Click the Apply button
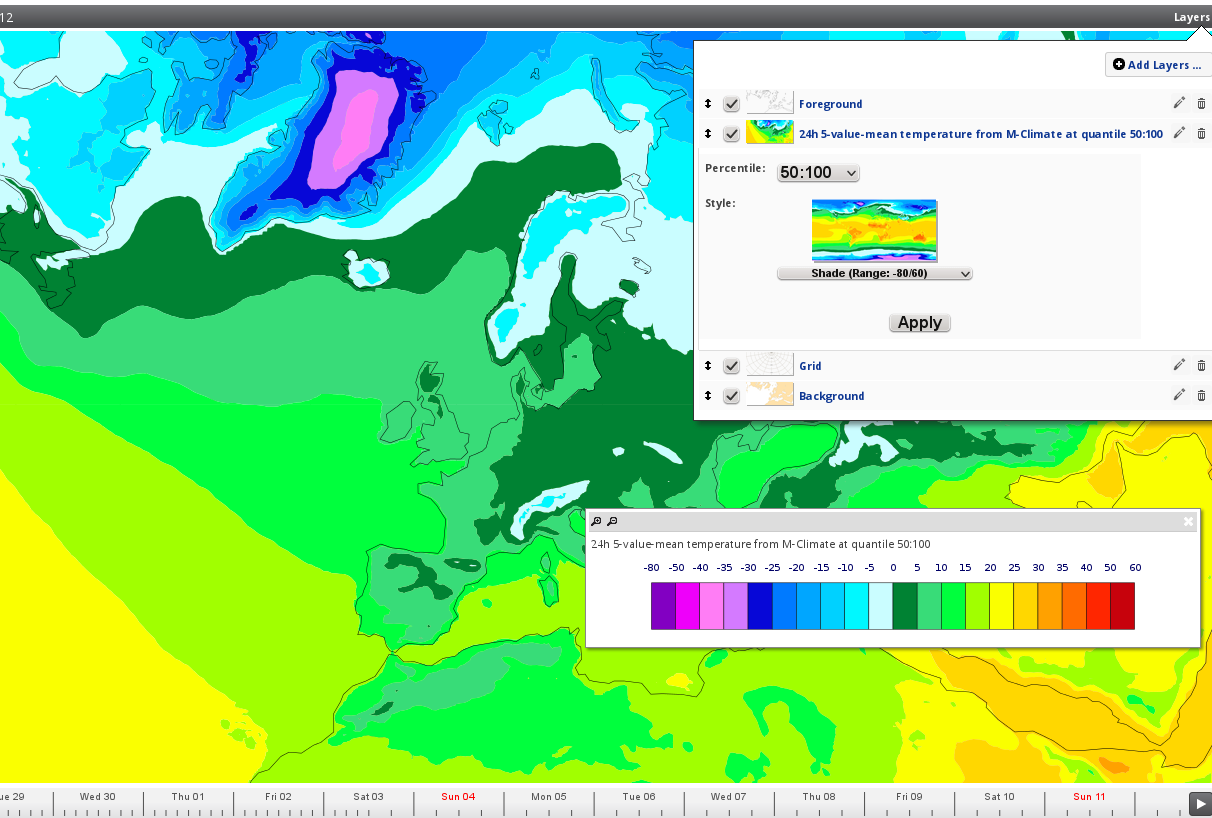The image size is (1212, 818). point(919,323)
